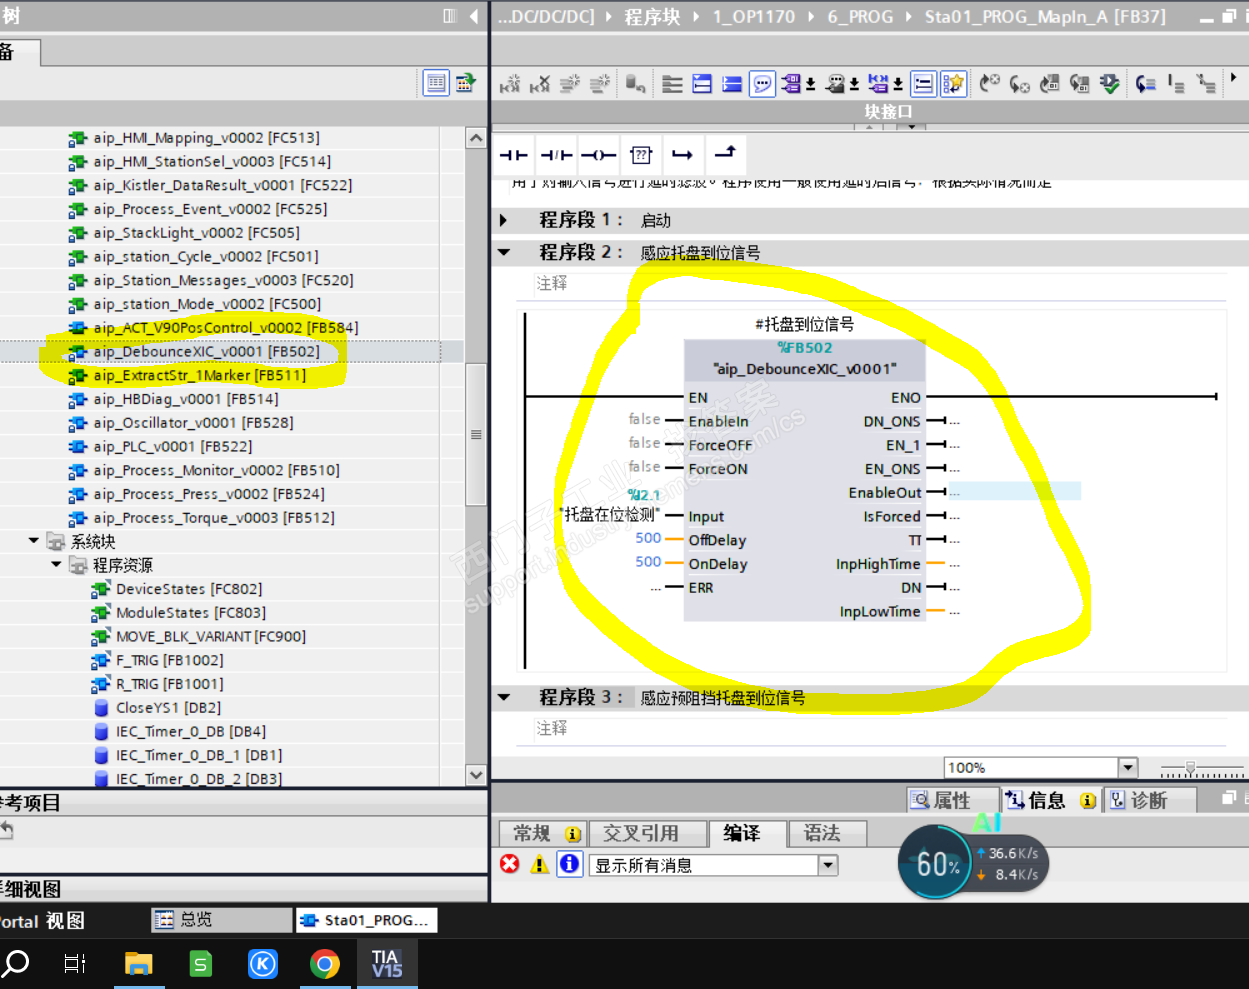Open Google Chrome from taskbar
This screenshot has width=1249, height=989.
(x=324, y=964)
